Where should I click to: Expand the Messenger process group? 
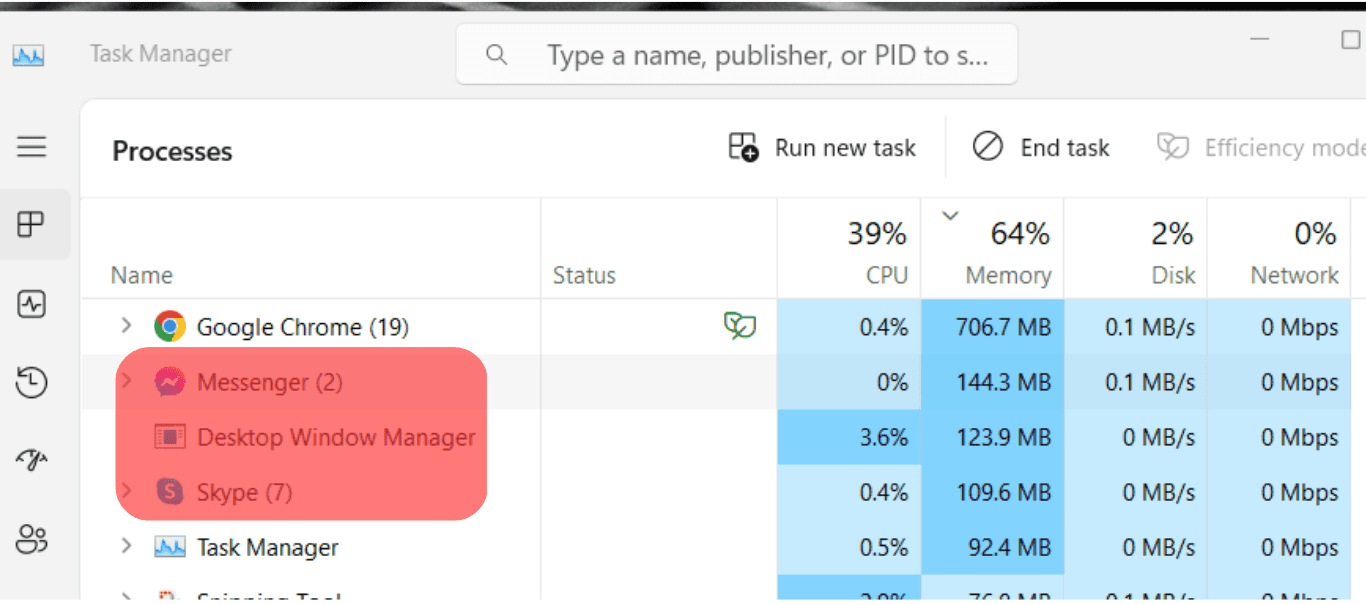pyautogui.click(x=126, y=381)
